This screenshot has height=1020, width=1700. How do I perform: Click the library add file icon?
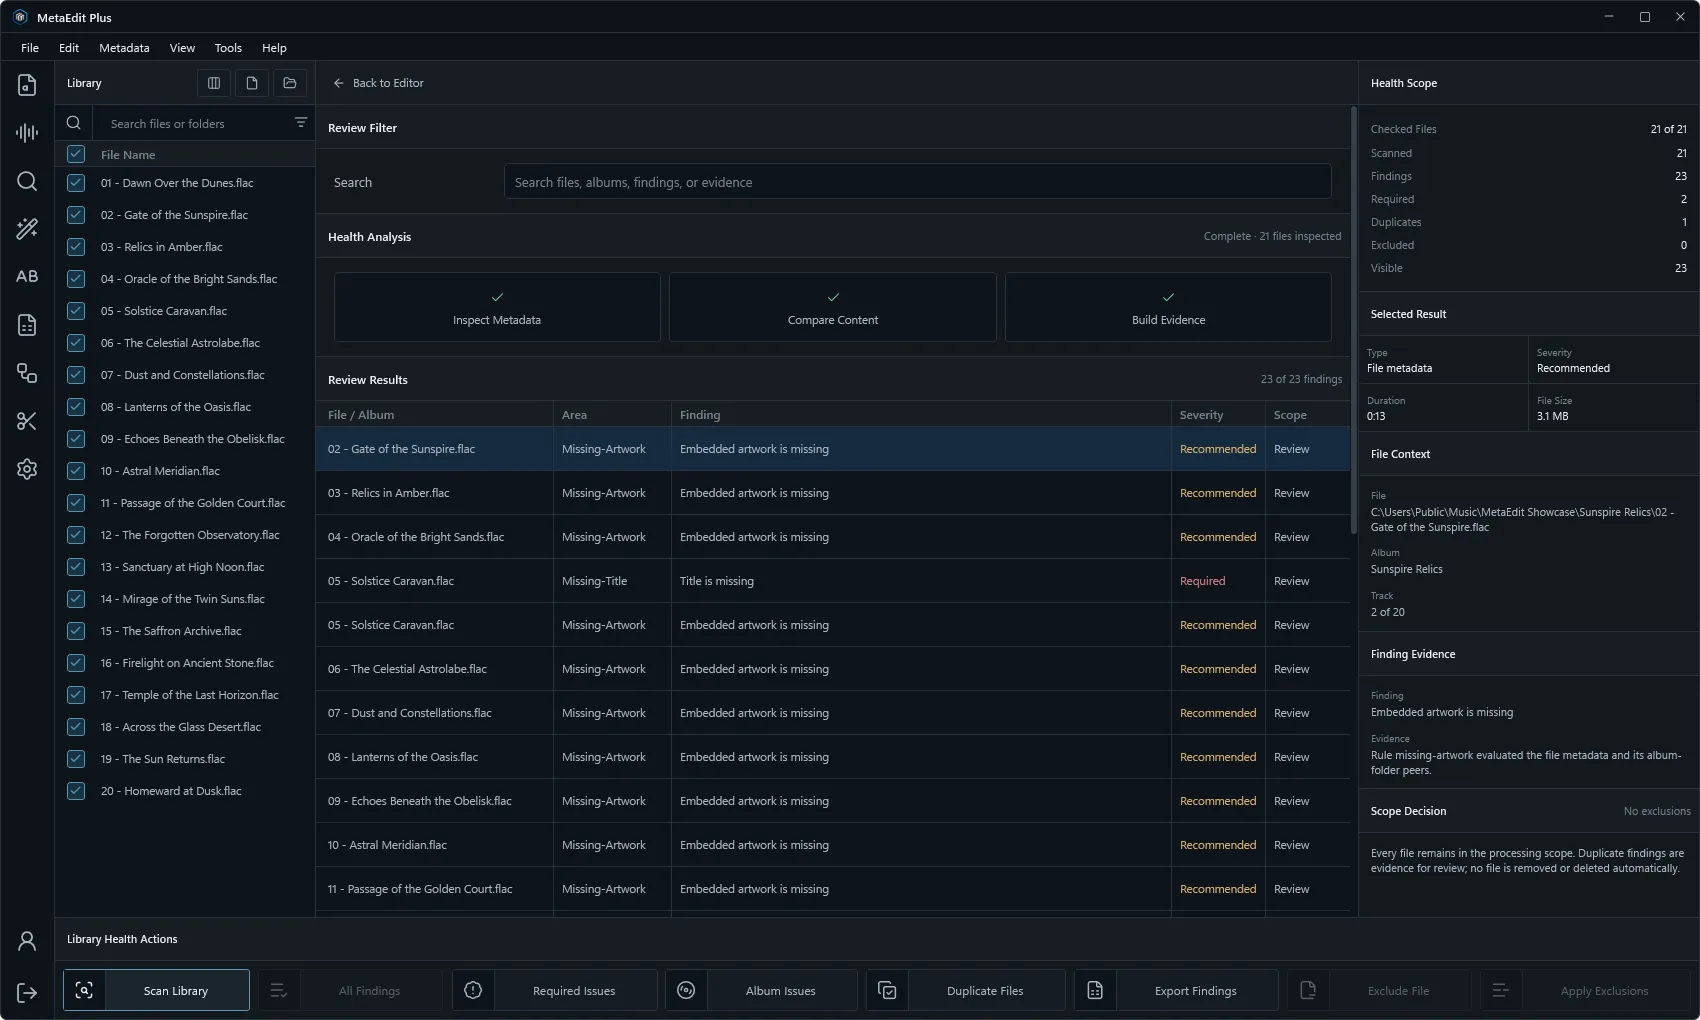(252, 83)
